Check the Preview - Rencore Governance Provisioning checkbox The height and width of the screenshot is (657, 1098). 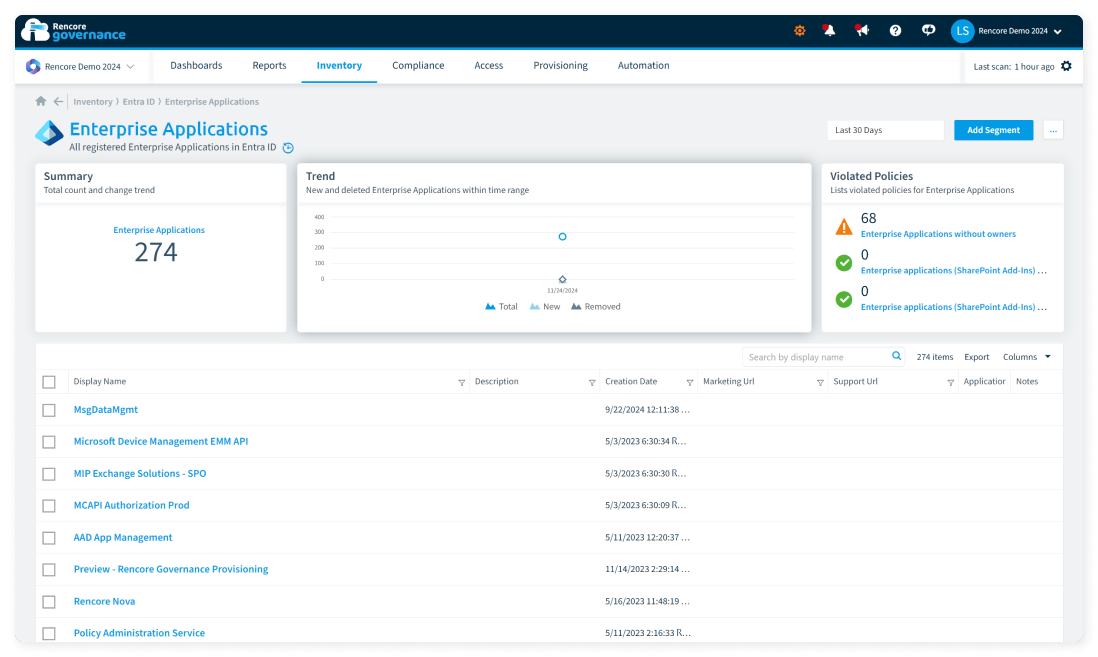(49, 569)
